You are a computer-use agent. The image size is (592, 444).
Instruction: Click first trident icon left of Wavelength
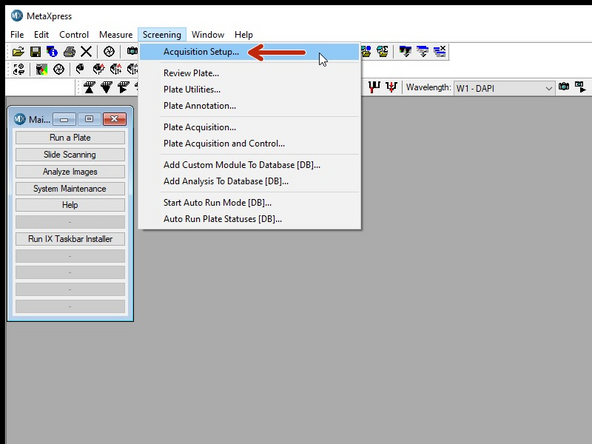coord(374,87)
